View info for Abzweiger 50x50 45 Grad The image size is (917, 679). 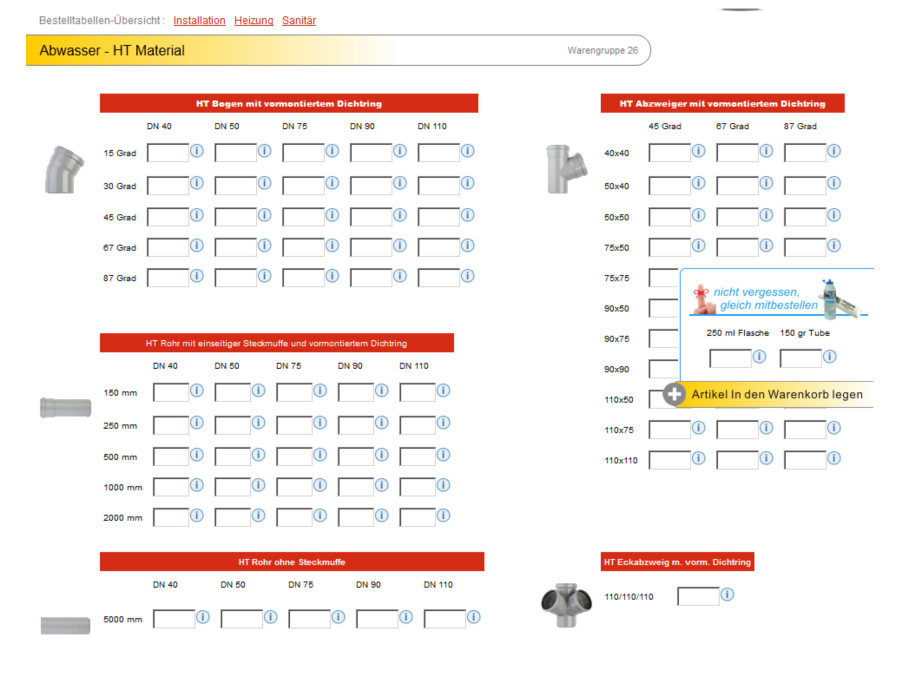pos(699,215)
